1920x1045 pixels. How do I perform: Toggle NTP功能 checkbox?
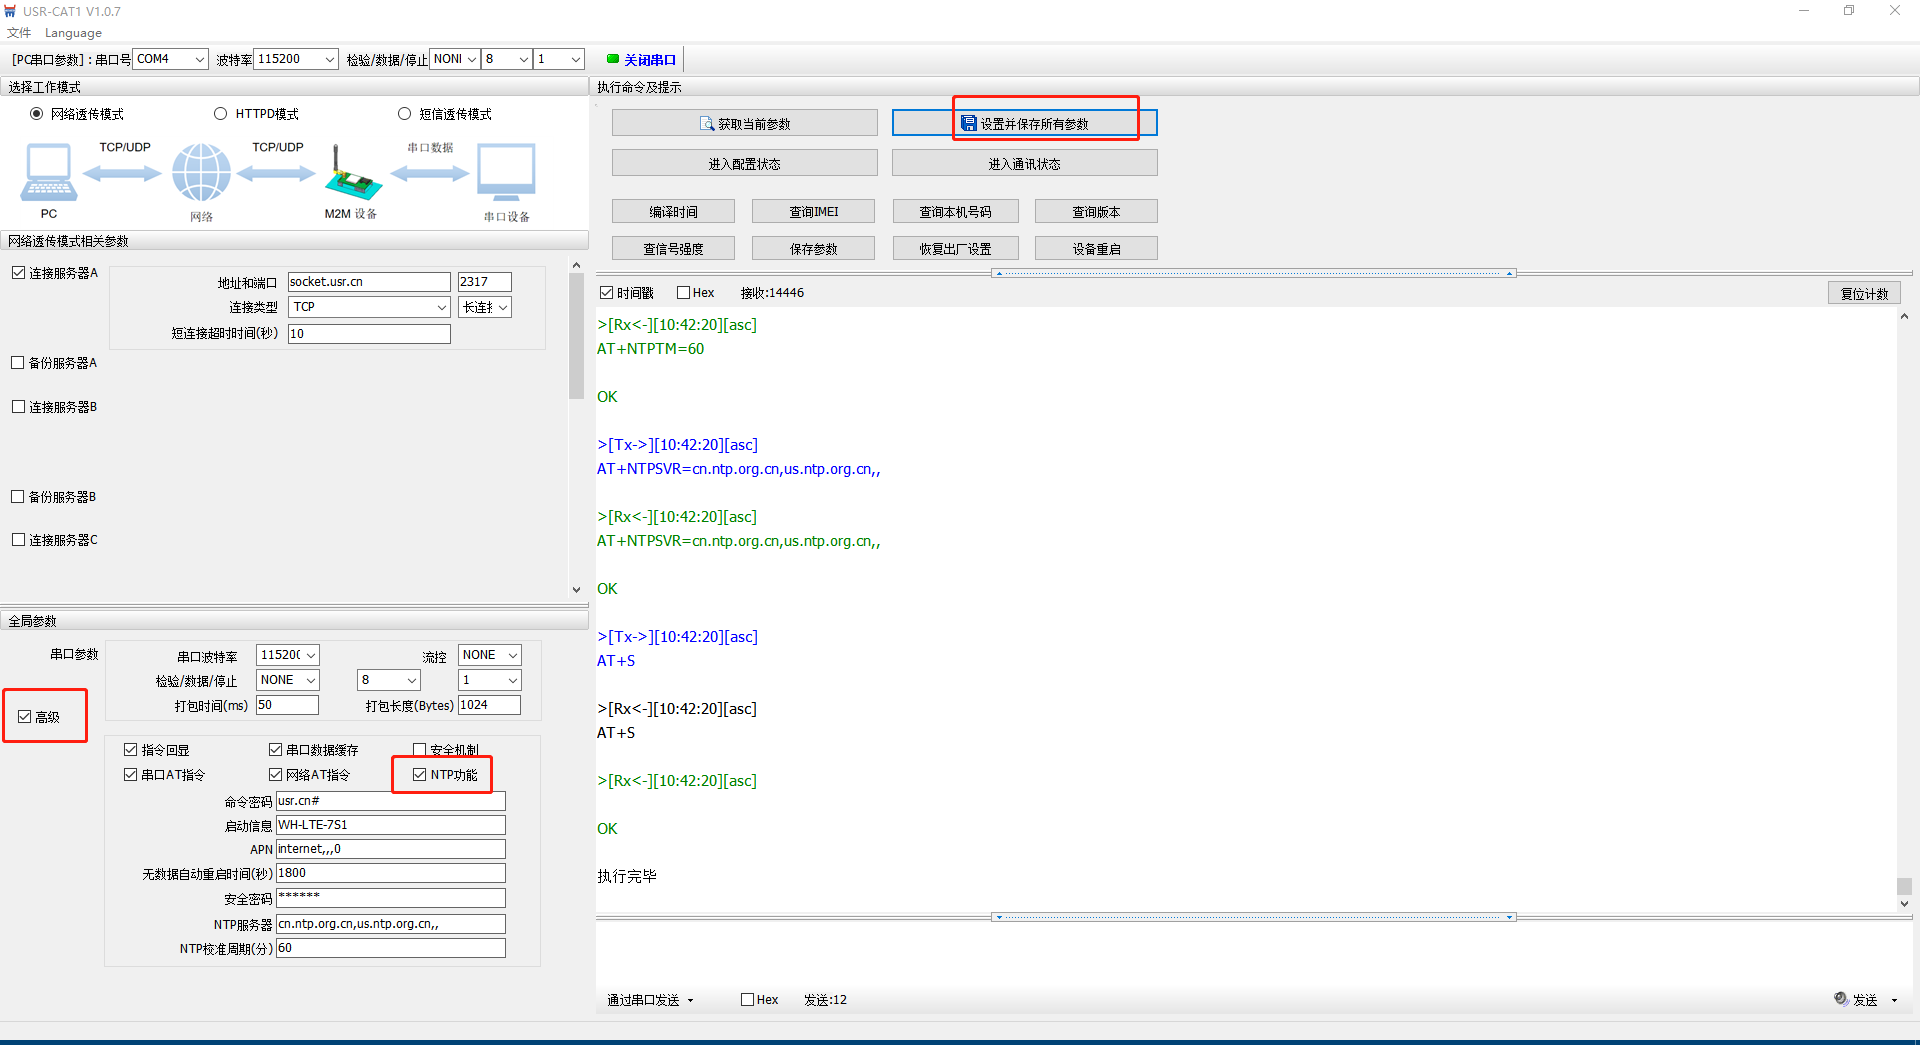[420, 775]
